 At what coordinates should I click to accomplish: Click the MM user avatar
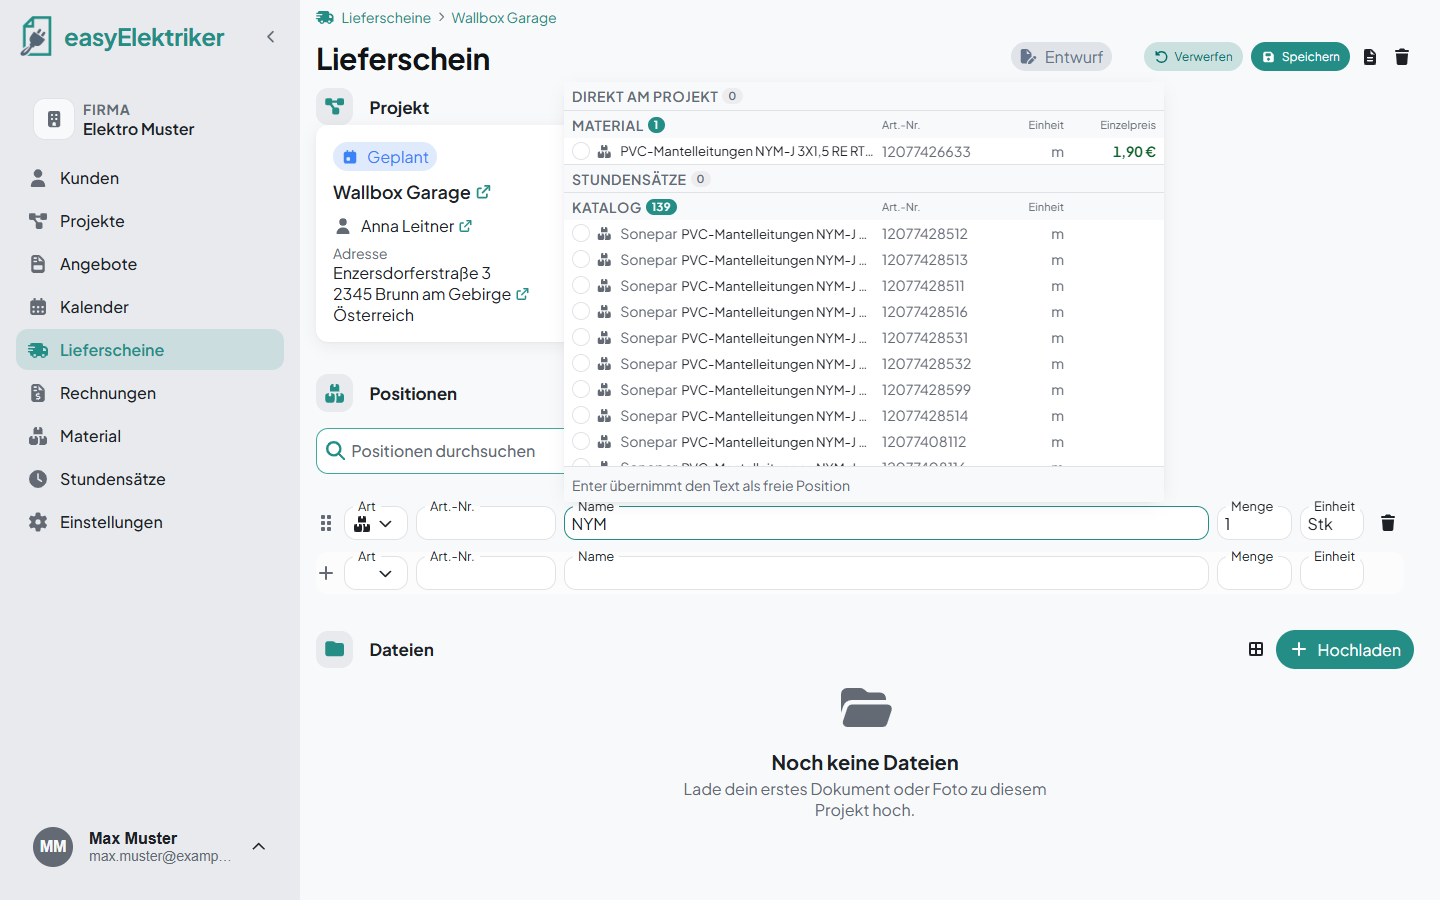coord(53,847)
